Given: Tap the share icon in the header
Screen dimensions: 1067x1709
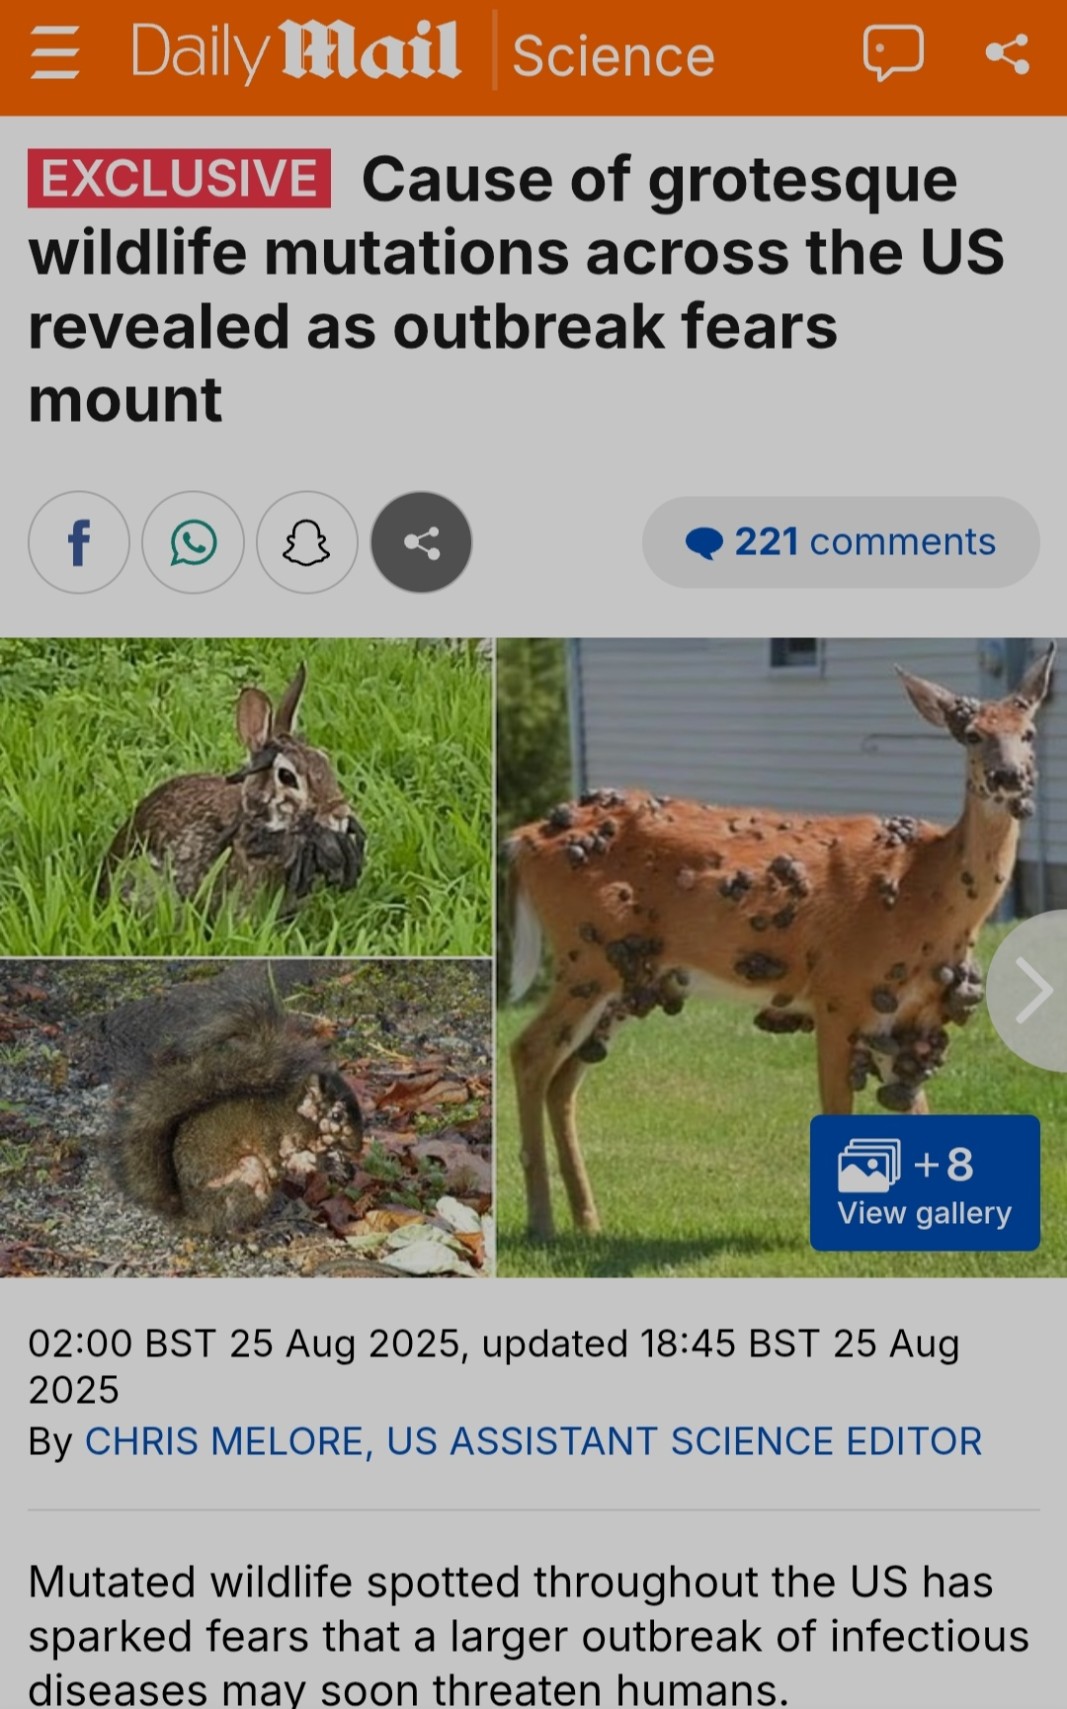Looking at the screenshot, I should tap(1007, 54).
